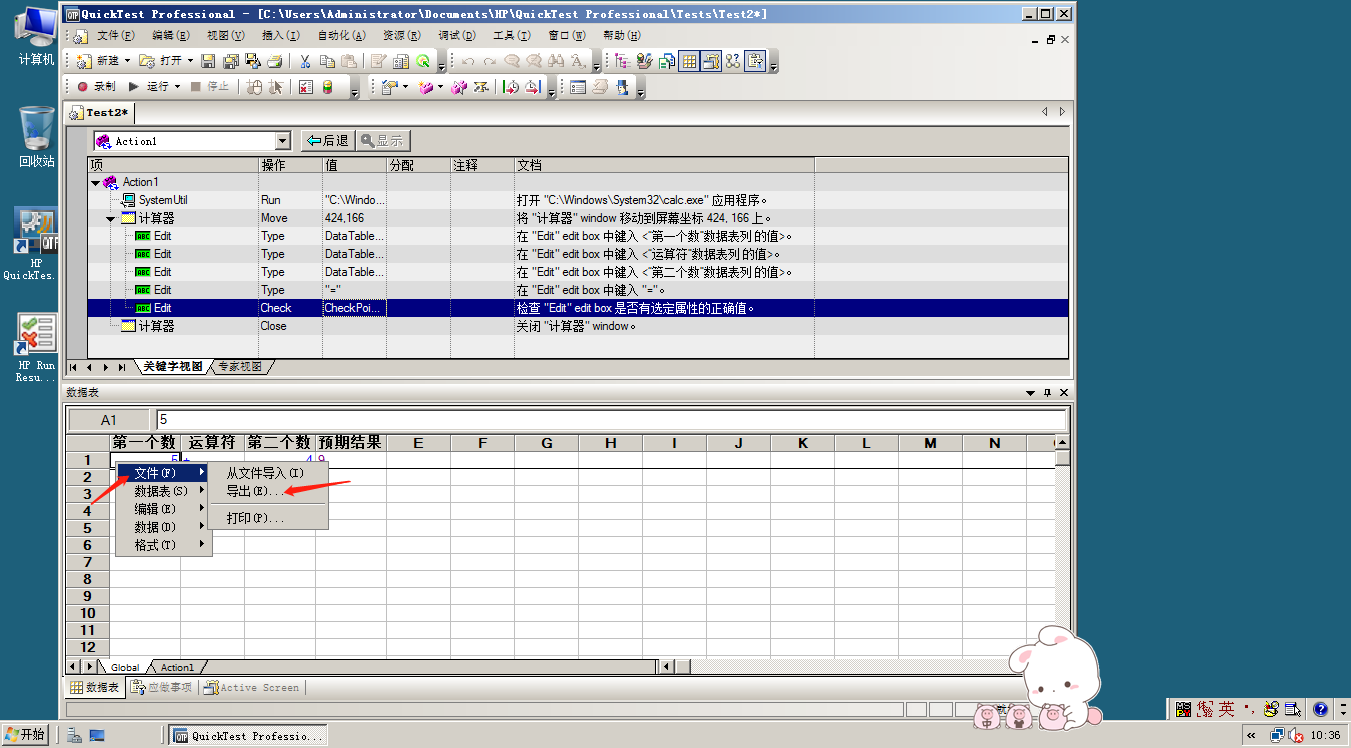This screenshot has width=1351, height=748.
Task: Open the 自动化(A) menu in menu bar
Action: click(x=342, y=35)
